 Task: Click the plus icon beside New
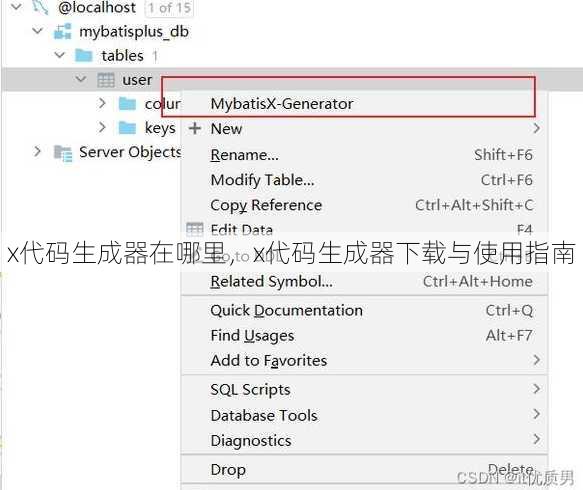point(195,129)
